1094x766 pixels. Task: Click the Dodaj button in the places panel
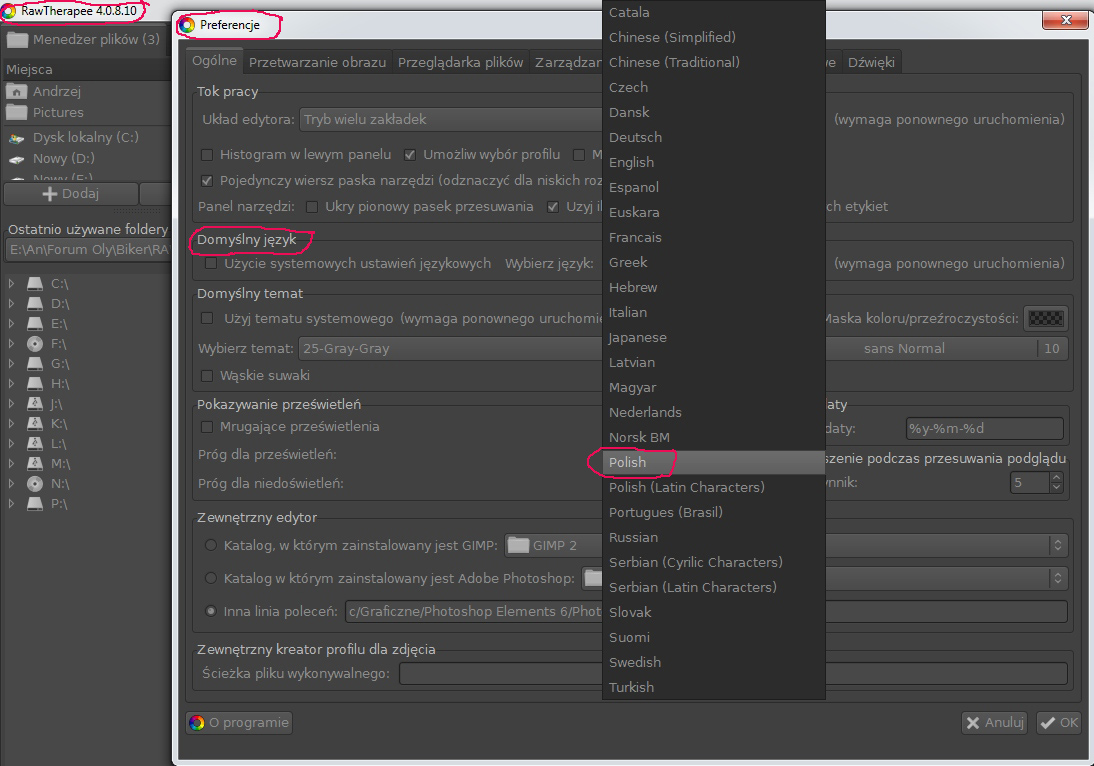point(70,194)
